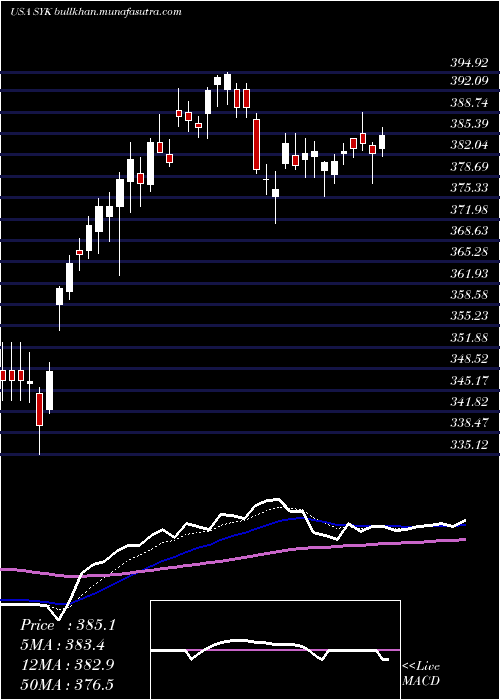Click the 394.92 price axis label

pos(468,63)
